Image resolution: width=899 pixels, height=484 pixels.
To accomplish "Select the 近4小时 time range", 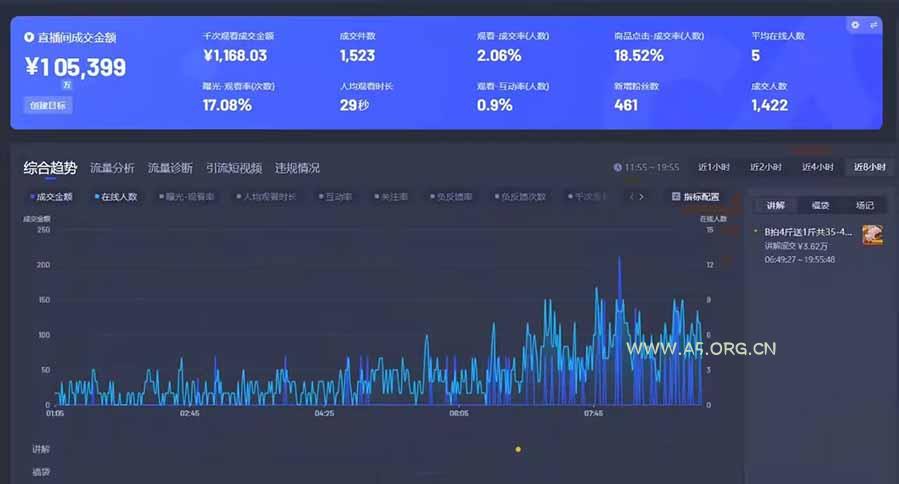I will [x=817, y=167].
